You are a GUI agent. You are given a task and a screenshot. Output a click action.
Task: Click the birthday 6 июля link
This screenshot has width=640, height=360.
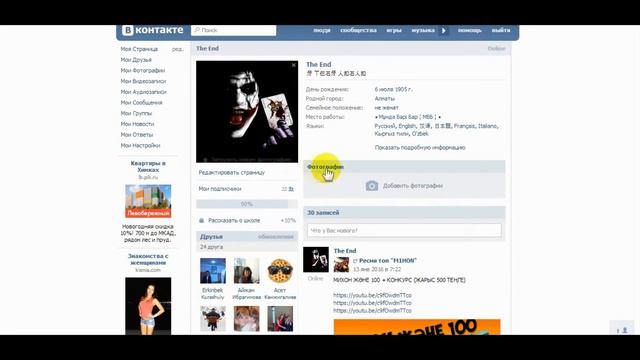[385, 89]
